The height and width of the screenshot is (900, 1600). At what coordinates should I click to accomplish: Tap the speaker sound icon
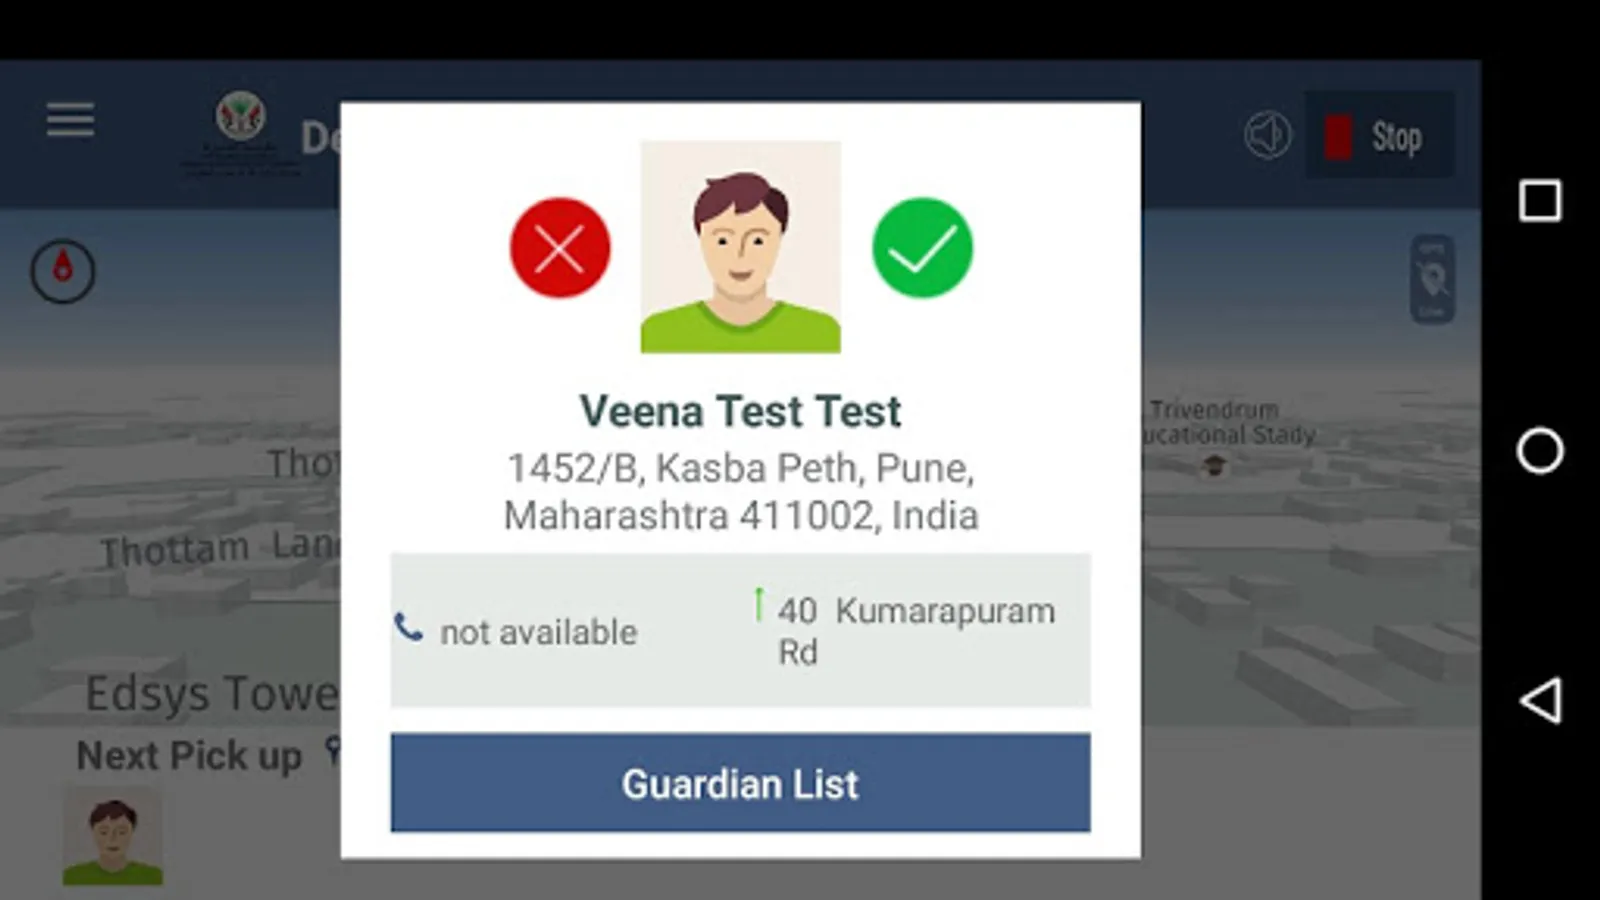[x=1268, y=135]
